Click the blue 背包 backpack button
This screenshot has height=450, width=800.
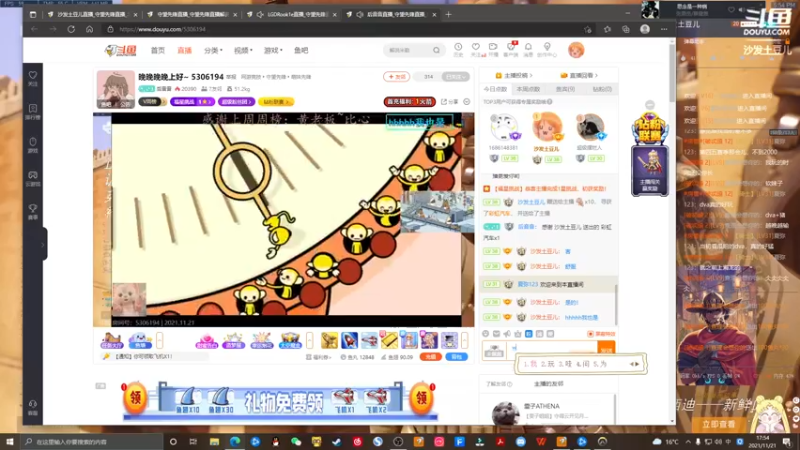[x=457, y=357]
